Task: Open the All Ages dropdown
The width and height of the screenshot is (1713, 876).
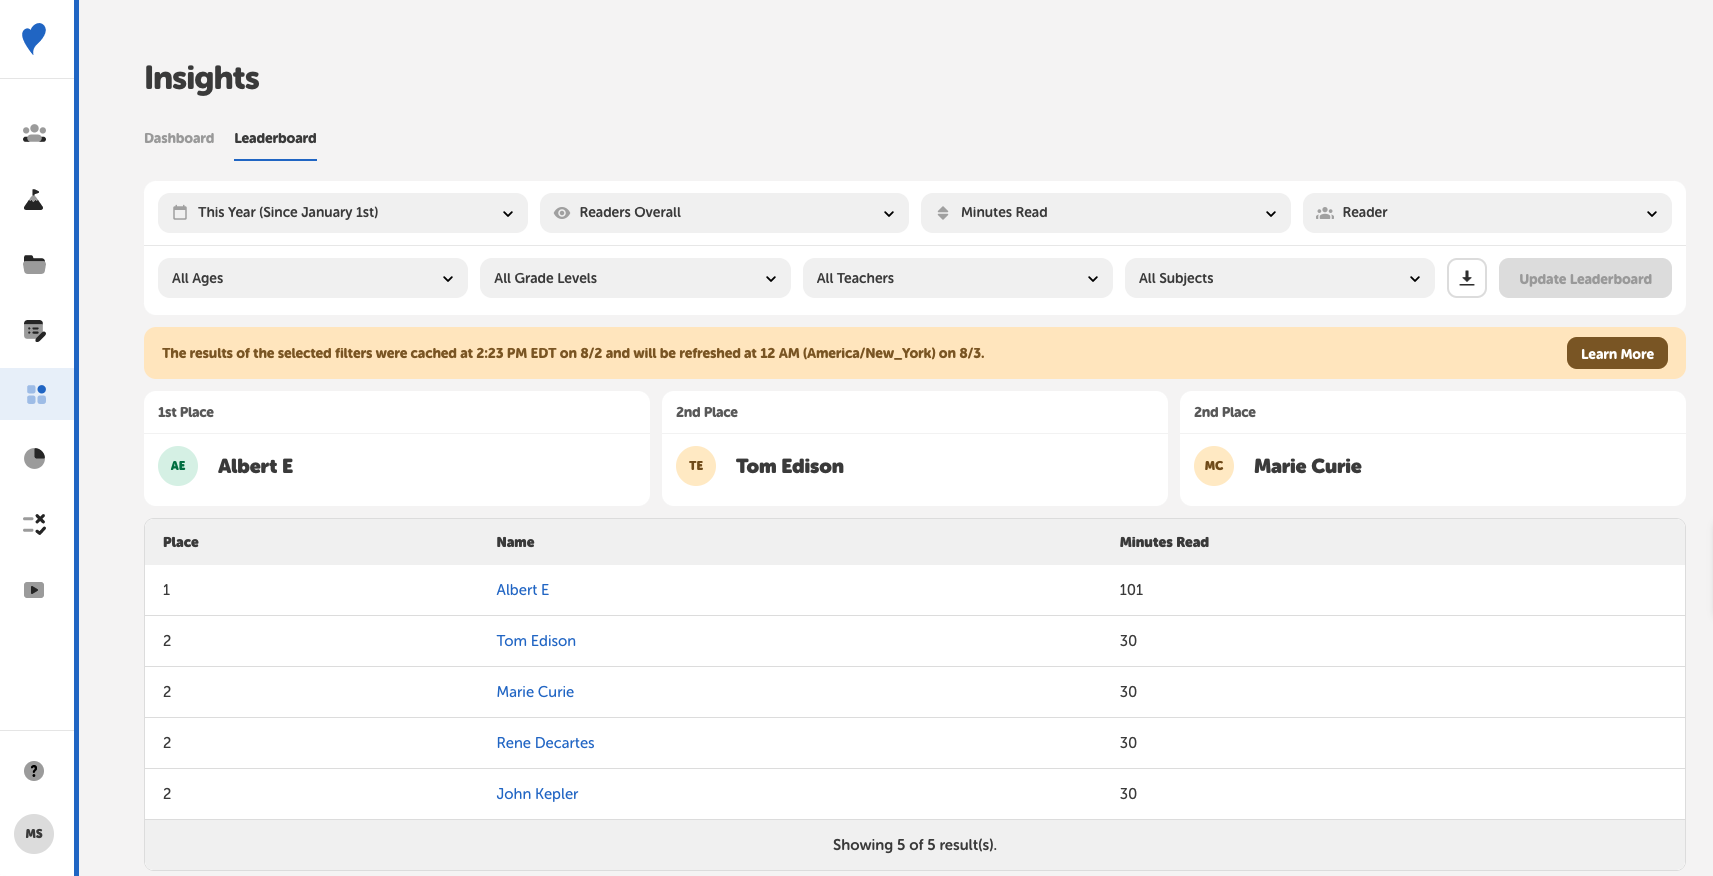Action: click(313, 278)
